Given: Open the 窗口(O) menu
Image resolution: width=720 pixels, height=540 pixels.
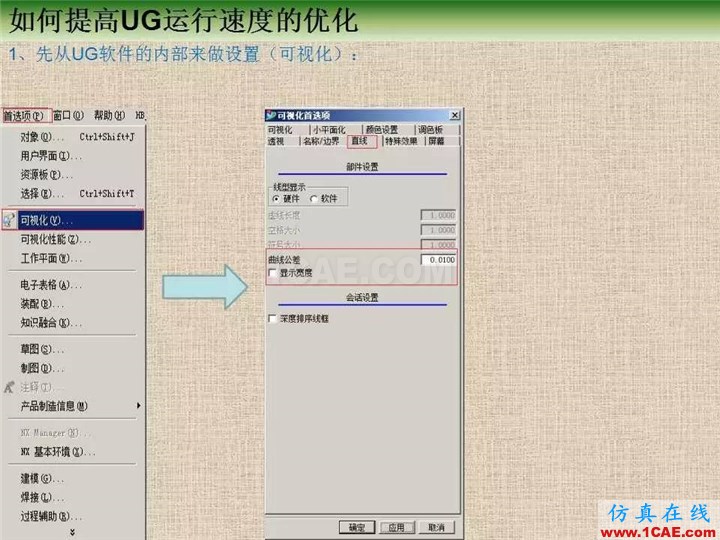Looking at the screenshot, I should coord(68,115).
